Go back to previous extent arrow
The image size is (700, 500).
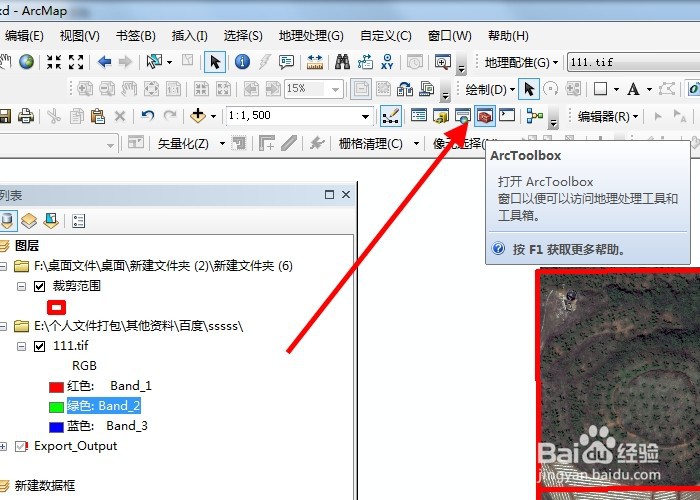(104, 62)
